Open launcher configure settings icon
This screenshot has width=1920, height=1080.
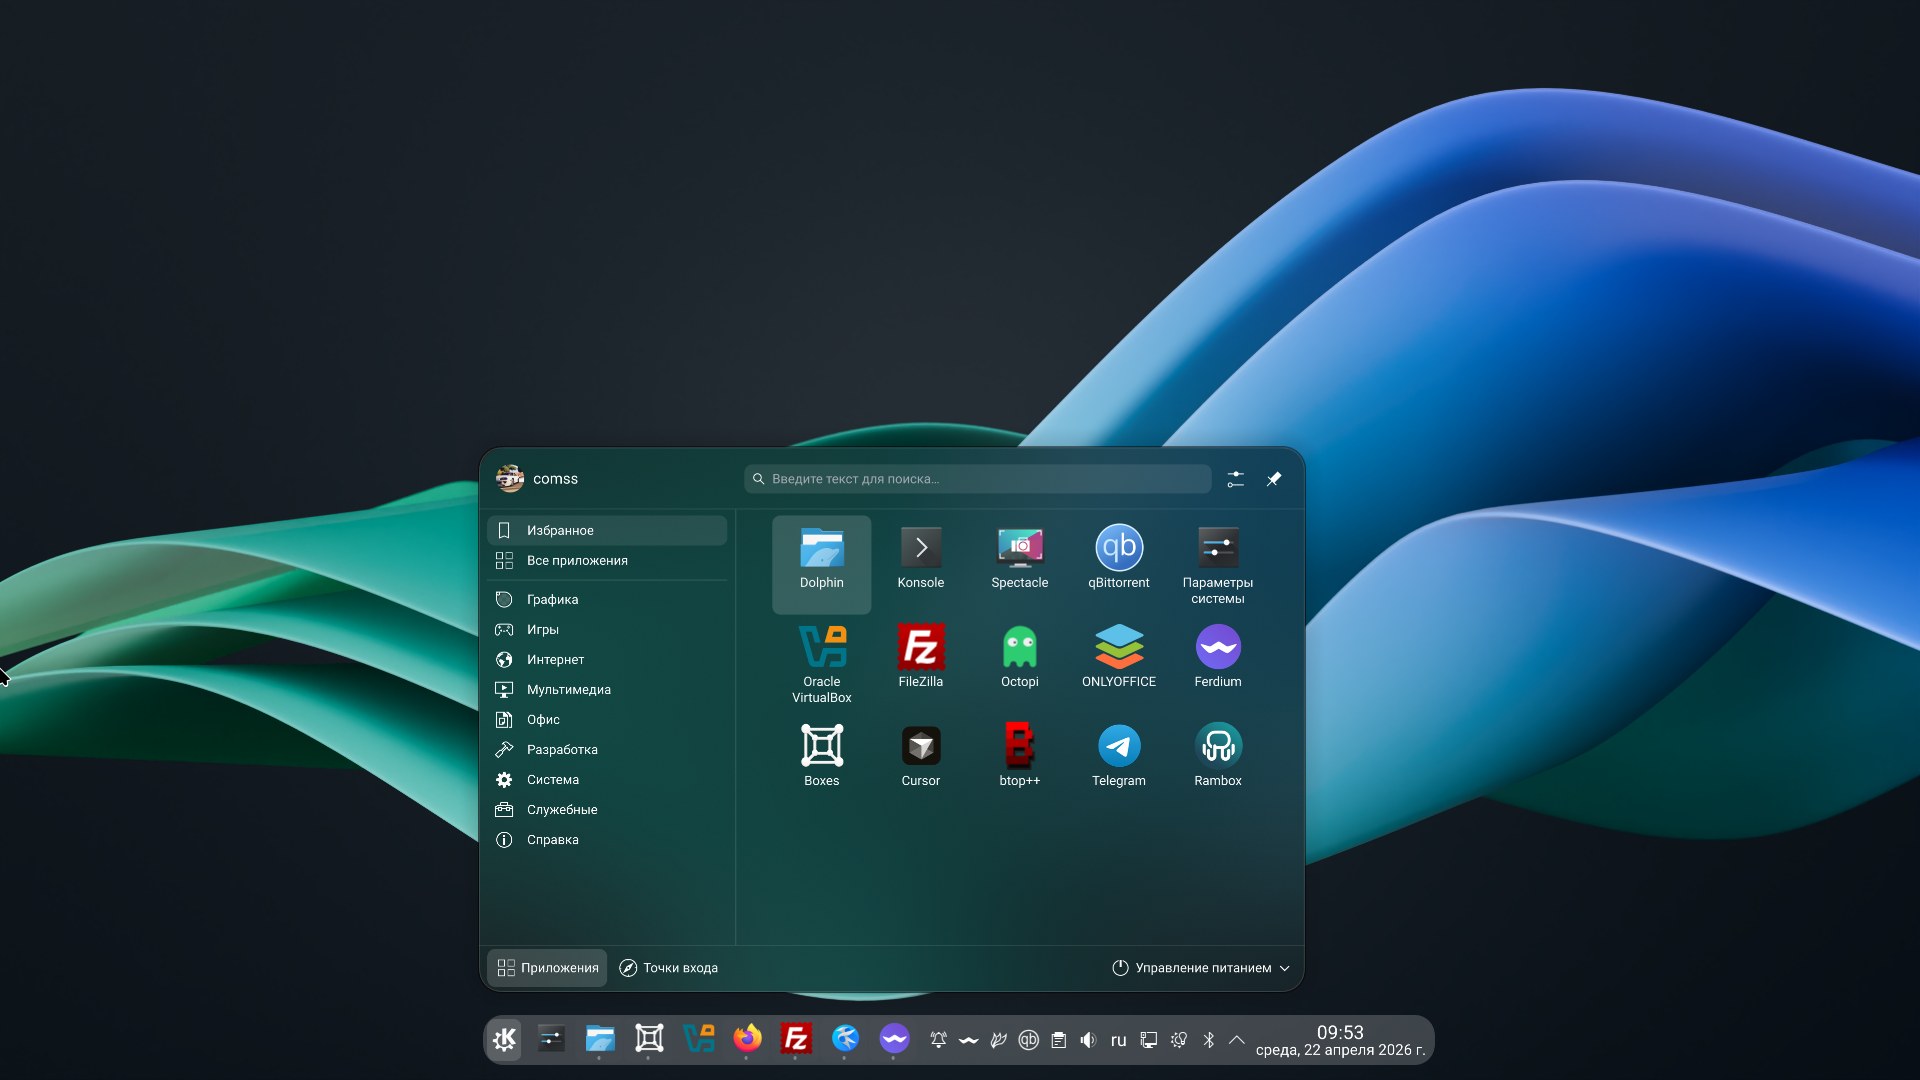1236,479
